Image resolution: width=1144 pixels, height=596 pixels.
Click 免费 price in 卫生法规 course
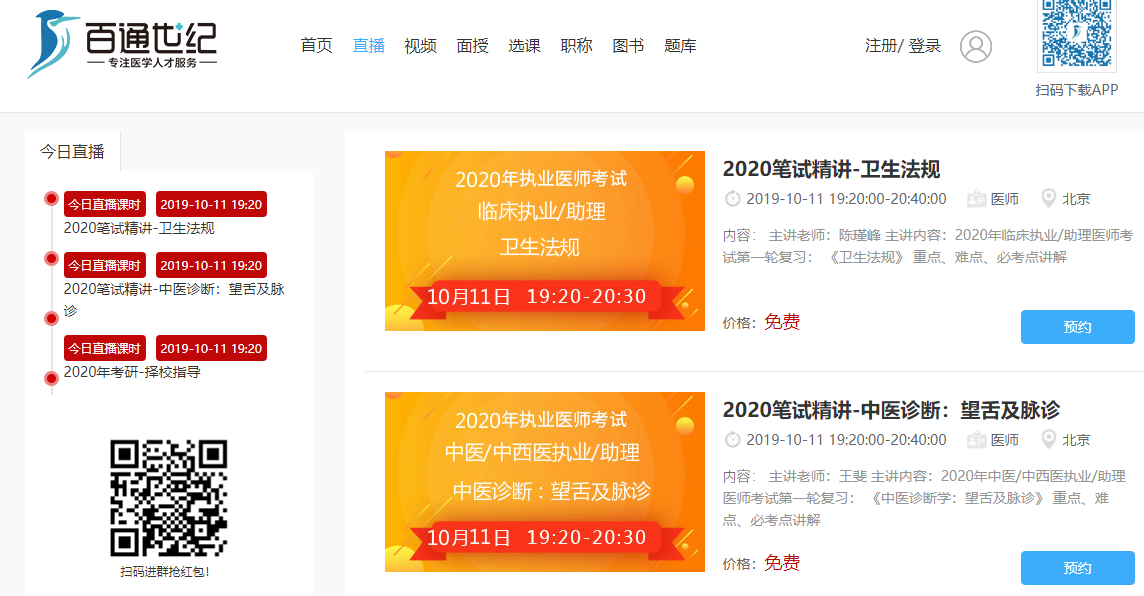click(x=781, y=322)
